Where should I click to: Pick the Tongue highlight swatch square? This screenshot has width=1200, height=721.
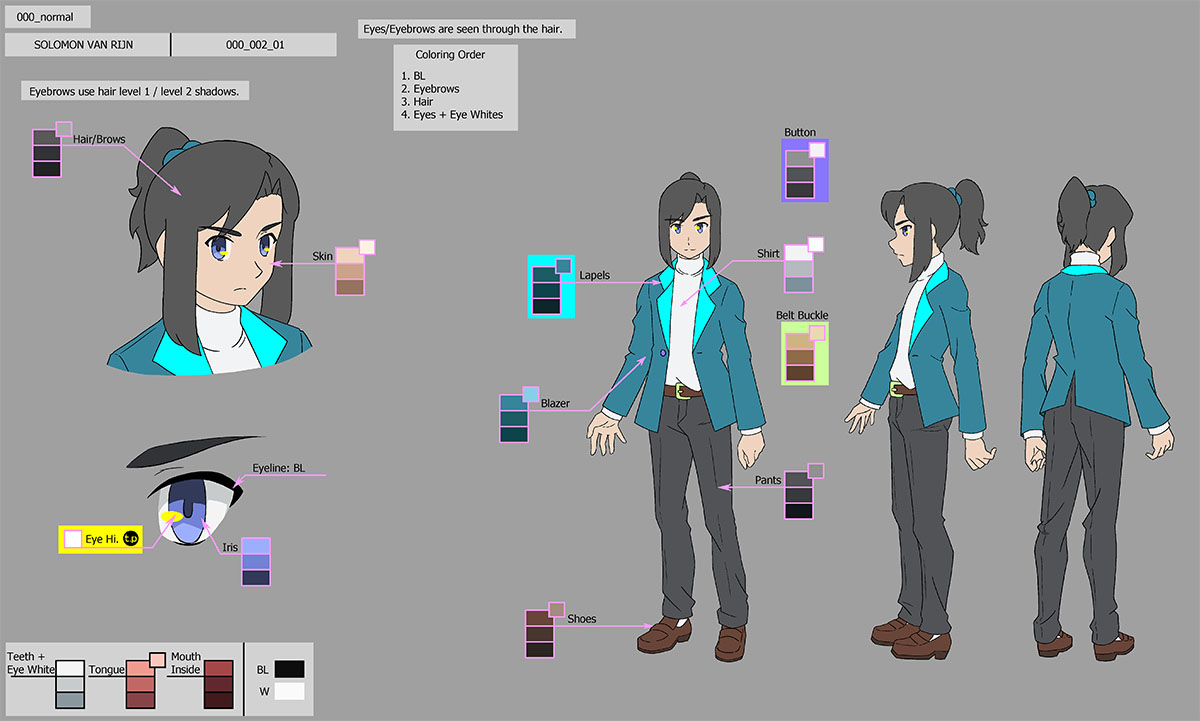point(157,659)
